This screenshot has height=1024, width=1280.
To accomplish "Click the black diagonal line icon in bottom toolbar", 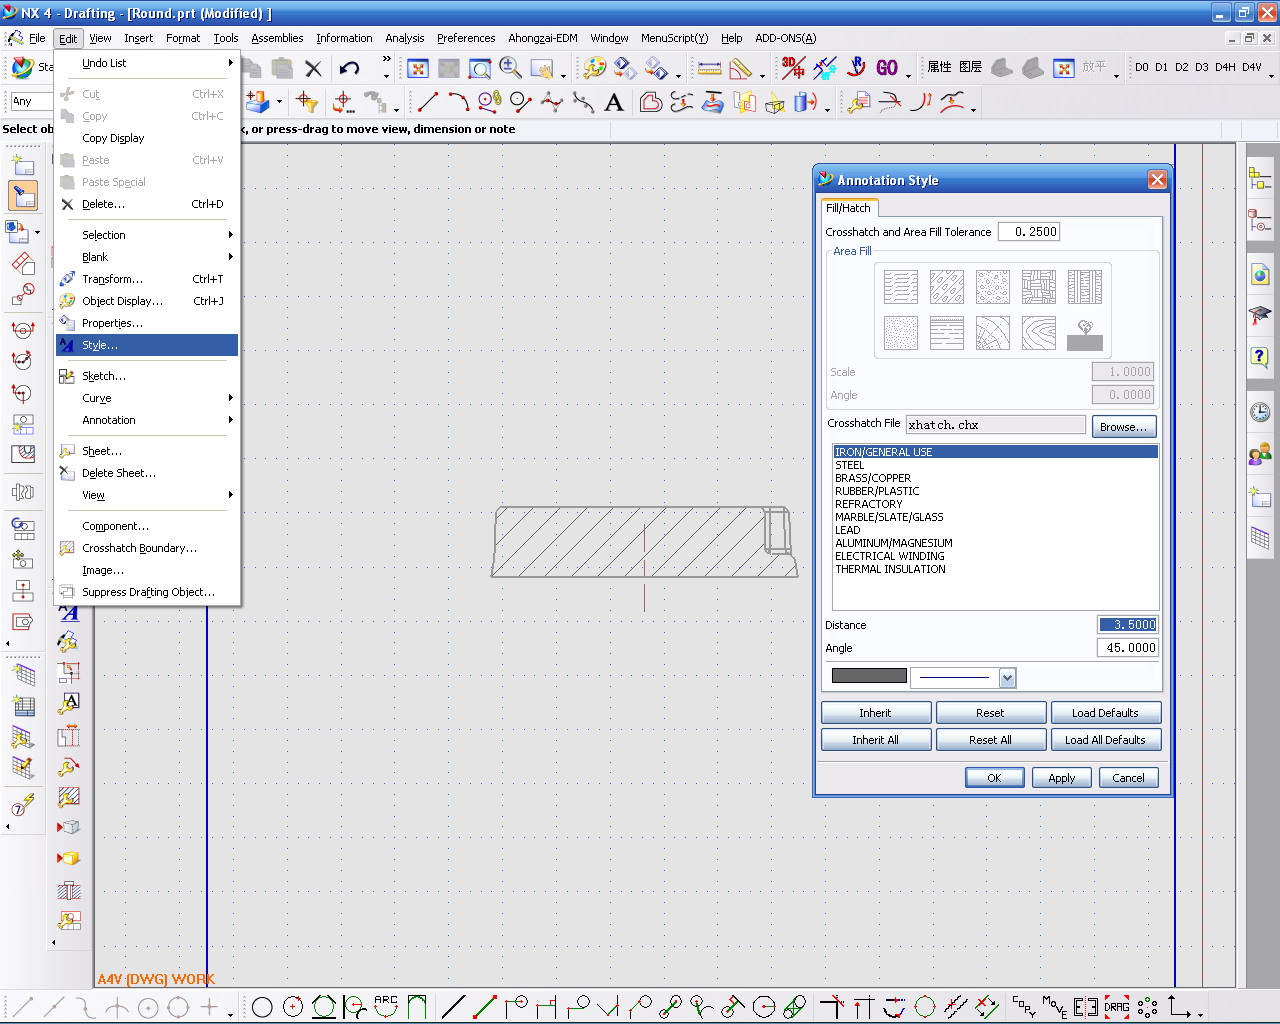I will coord(453,1007).
